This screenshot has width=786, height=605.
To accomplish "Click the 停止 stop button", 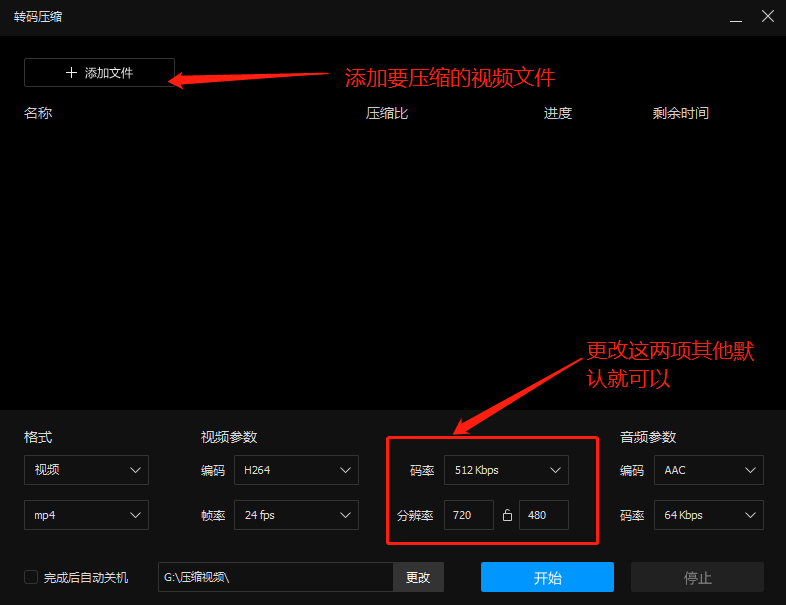I will click(697, 577).
